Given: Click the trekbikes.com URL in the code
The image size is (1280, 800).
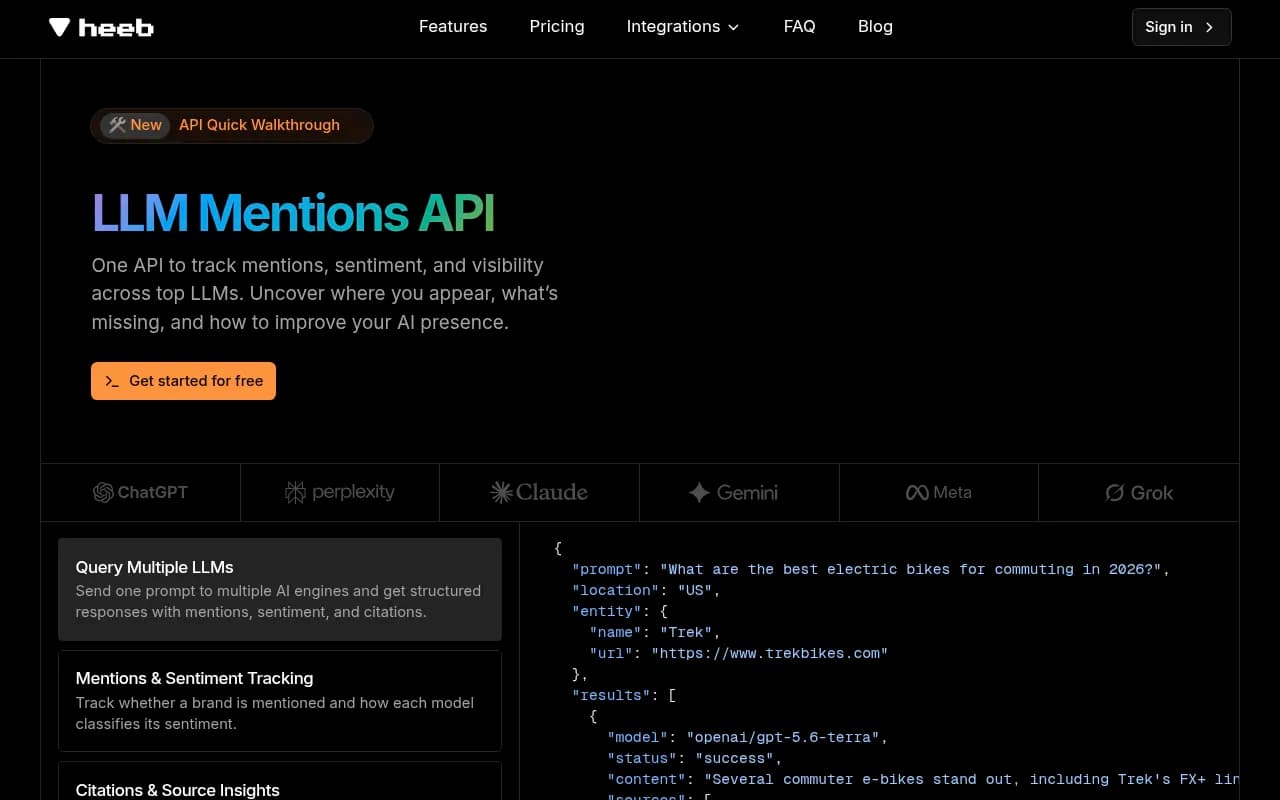Looking at the screenshot, I should coord(769,653).
